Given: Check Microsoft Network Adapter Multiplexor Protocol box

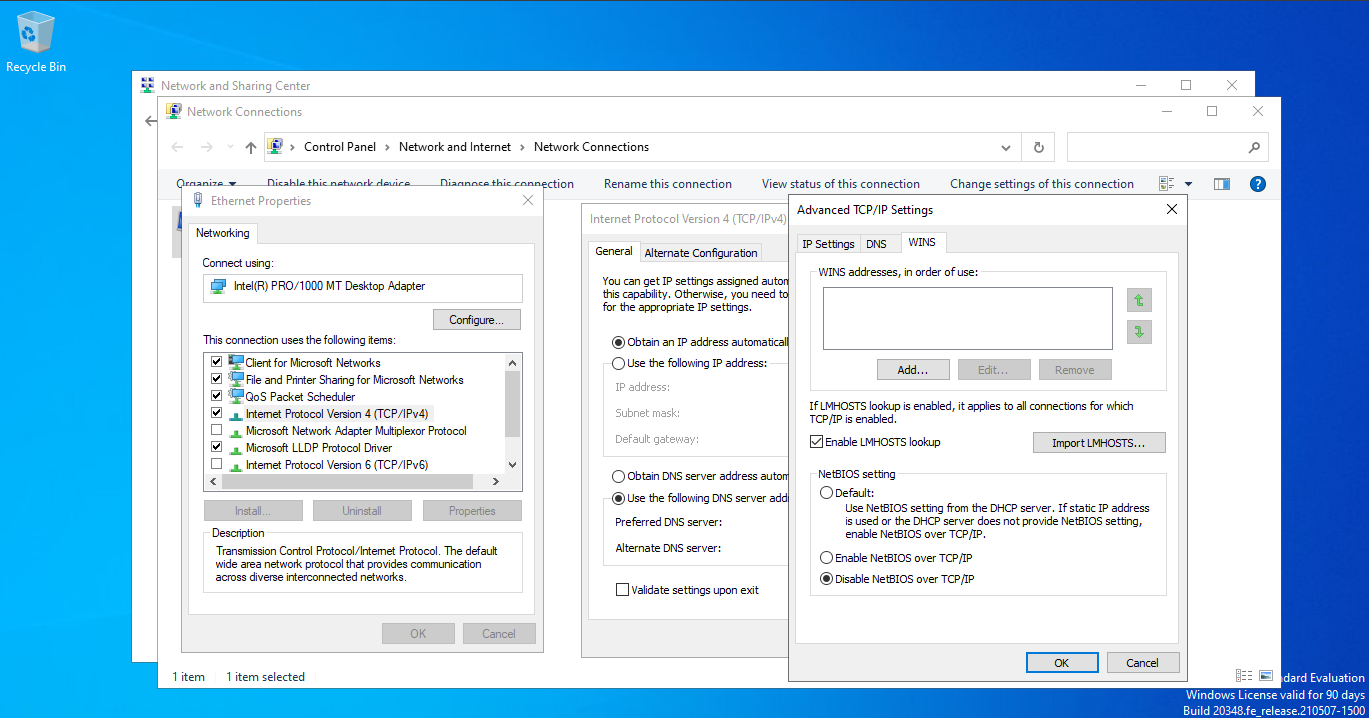Looking at the screenshot, I should point(216,431).
